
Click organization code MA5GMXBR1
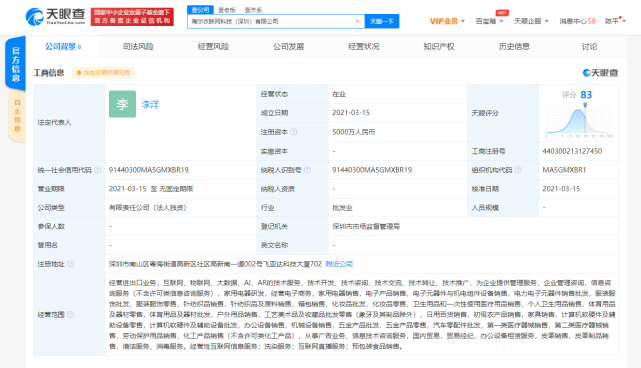click(x=564, y=170)
